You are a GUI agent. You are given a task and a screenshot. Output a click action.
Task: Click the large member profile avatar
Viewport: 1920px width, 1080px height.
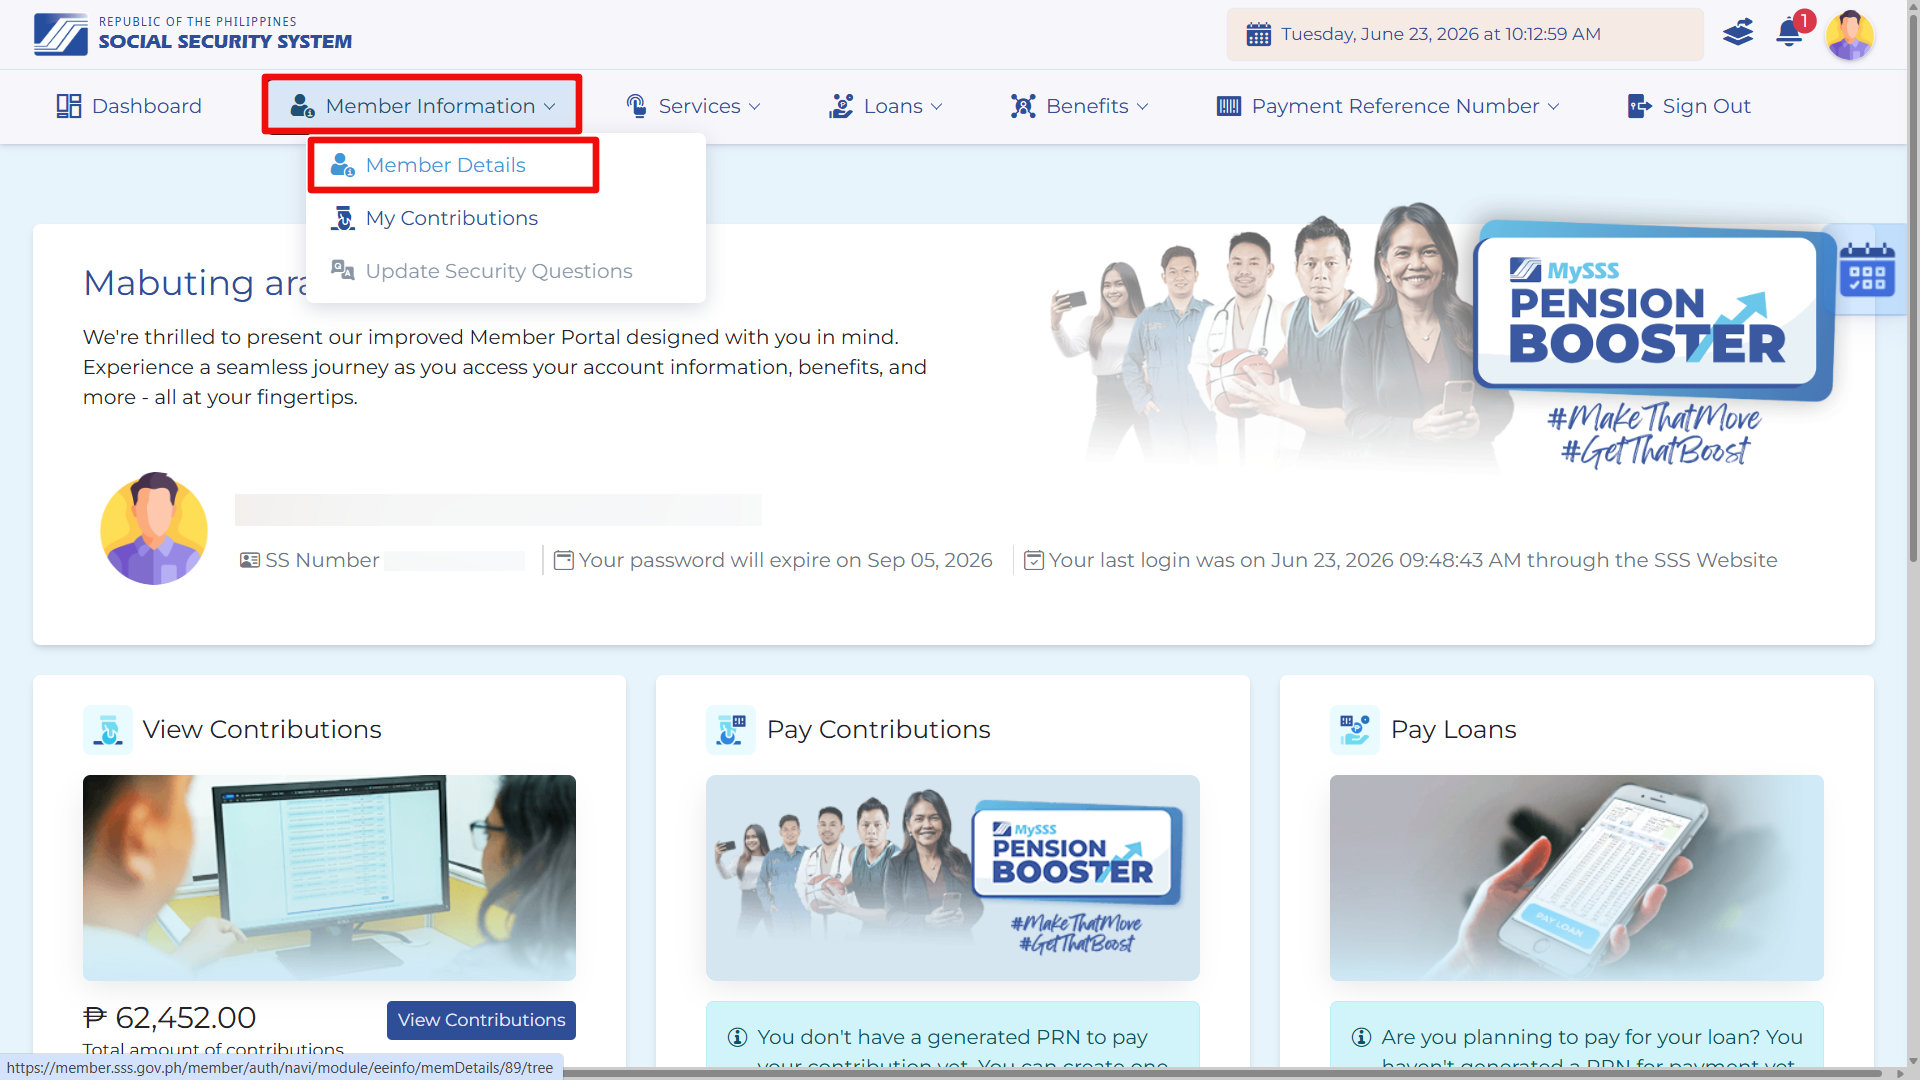(x=154, y=529)
